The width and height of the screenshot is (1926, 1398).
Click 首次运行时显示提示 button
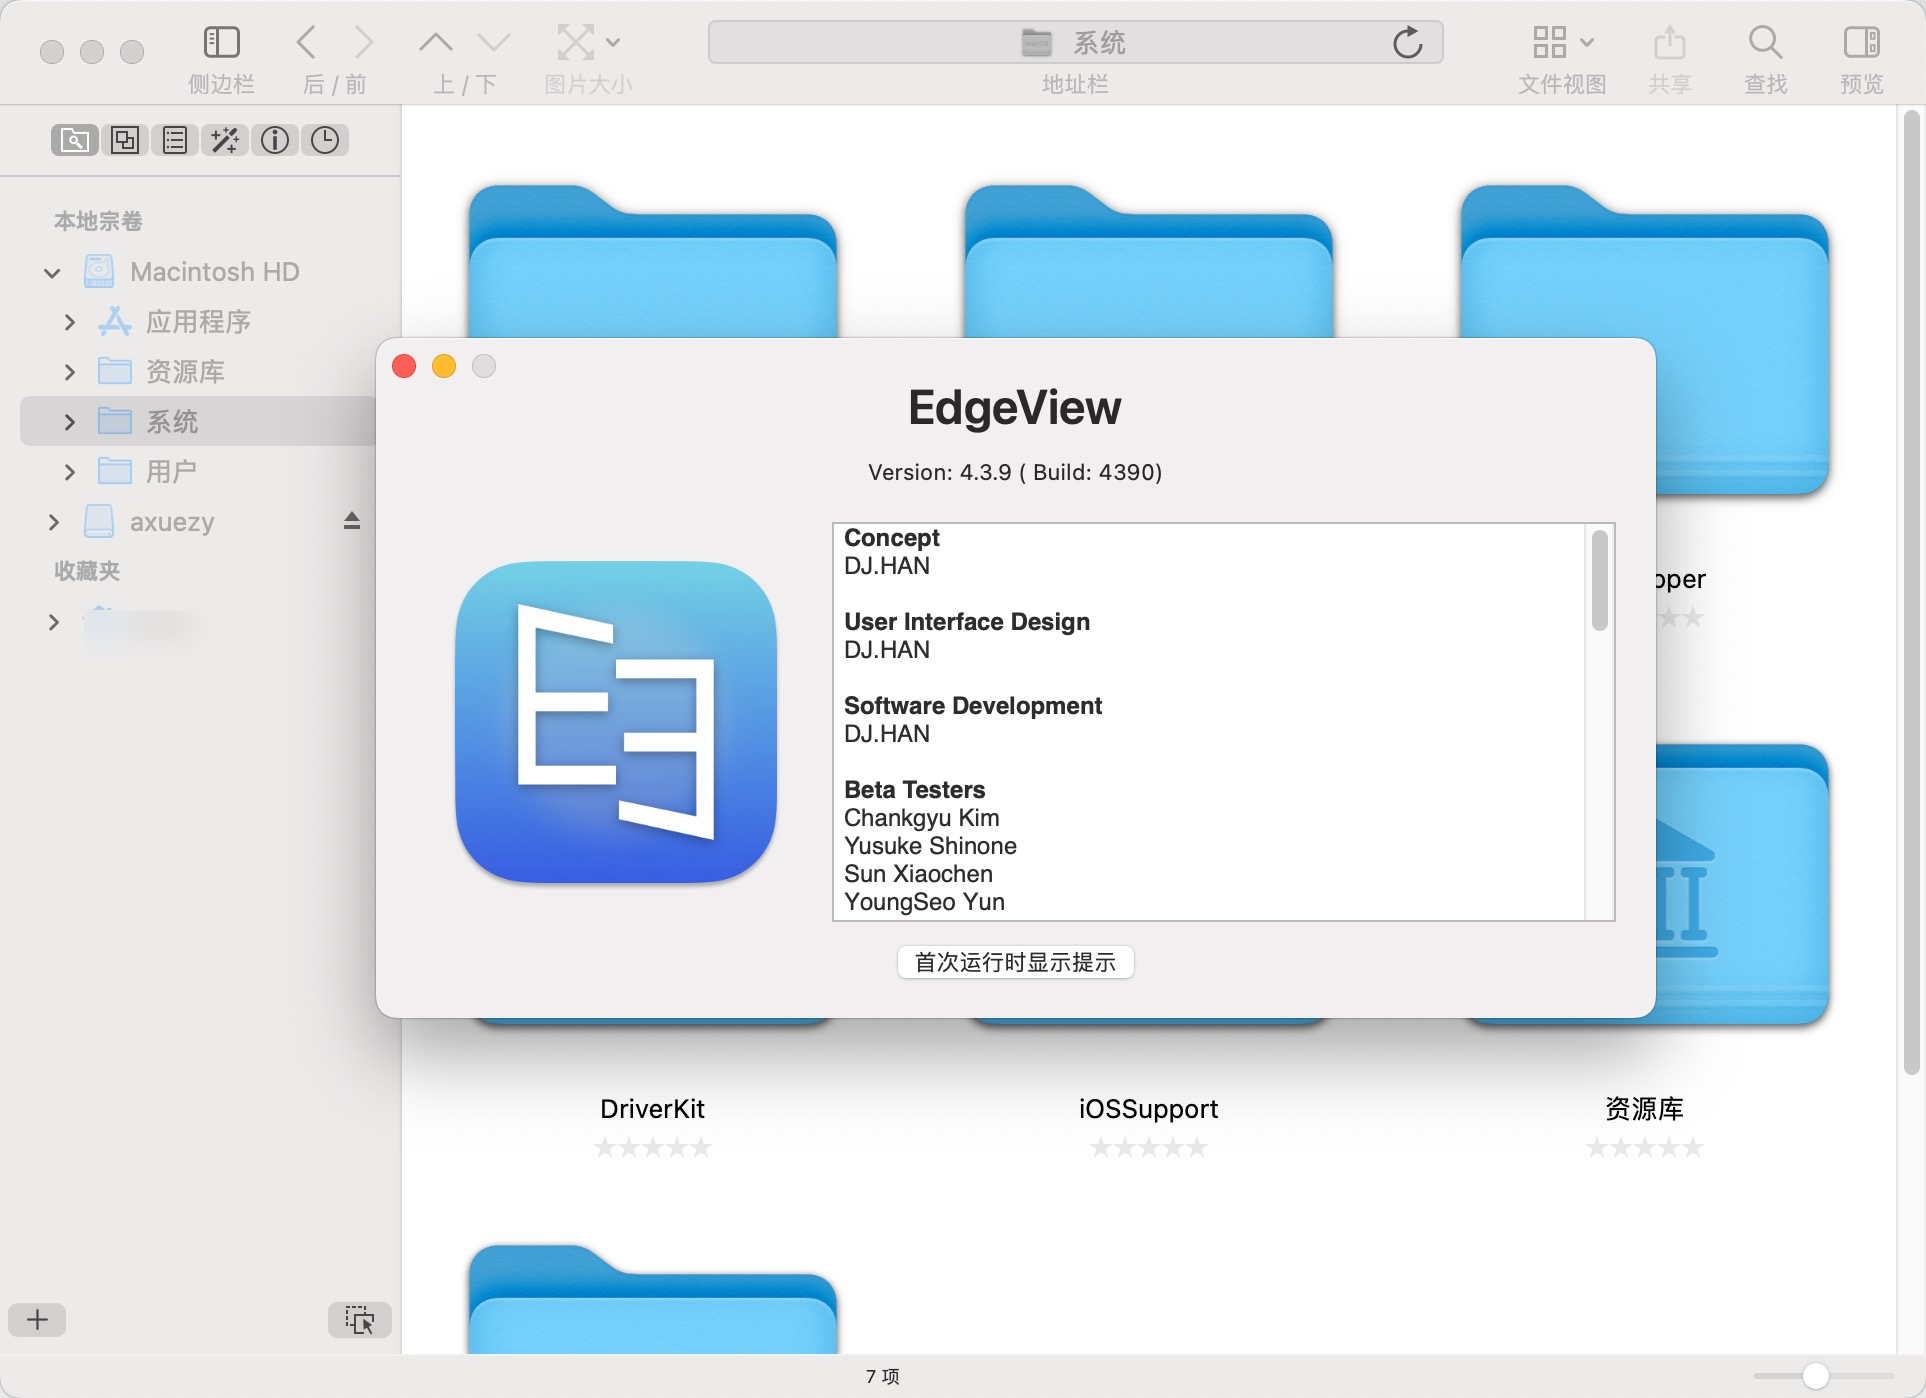[1015, 962]
